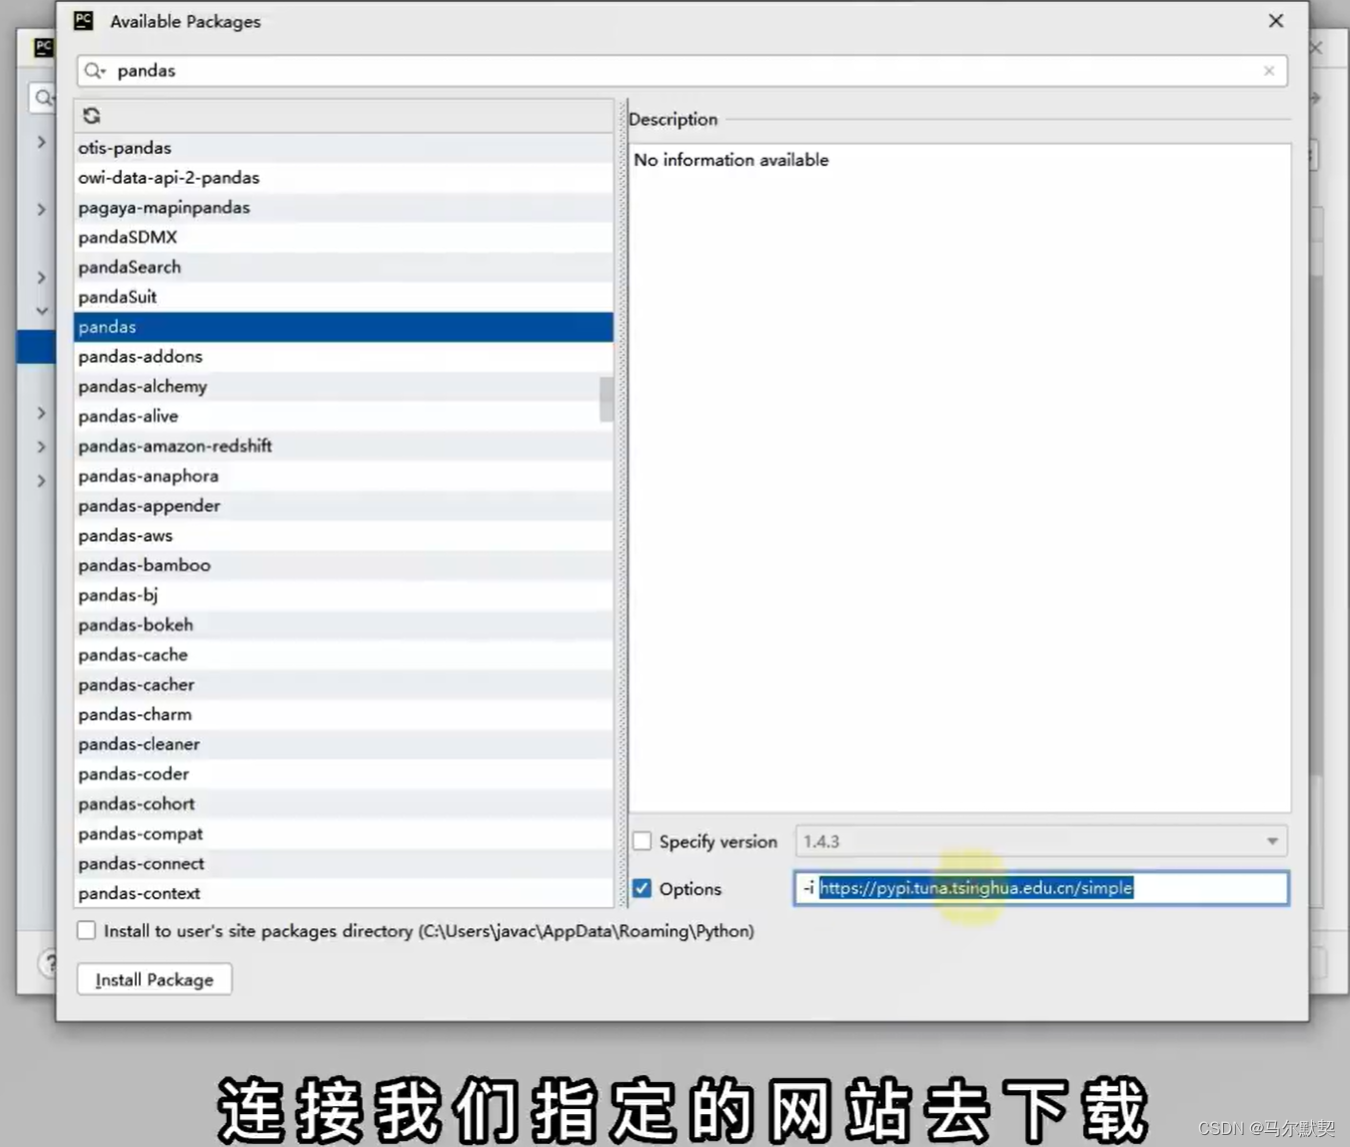Select pandas-anaphora package

pos(343,476)
